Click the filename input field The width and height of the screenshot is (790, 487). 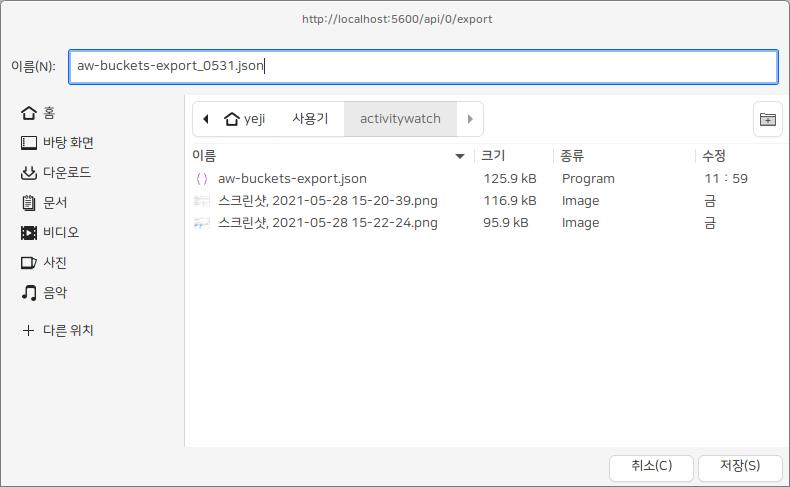click(x=422, y=67)
